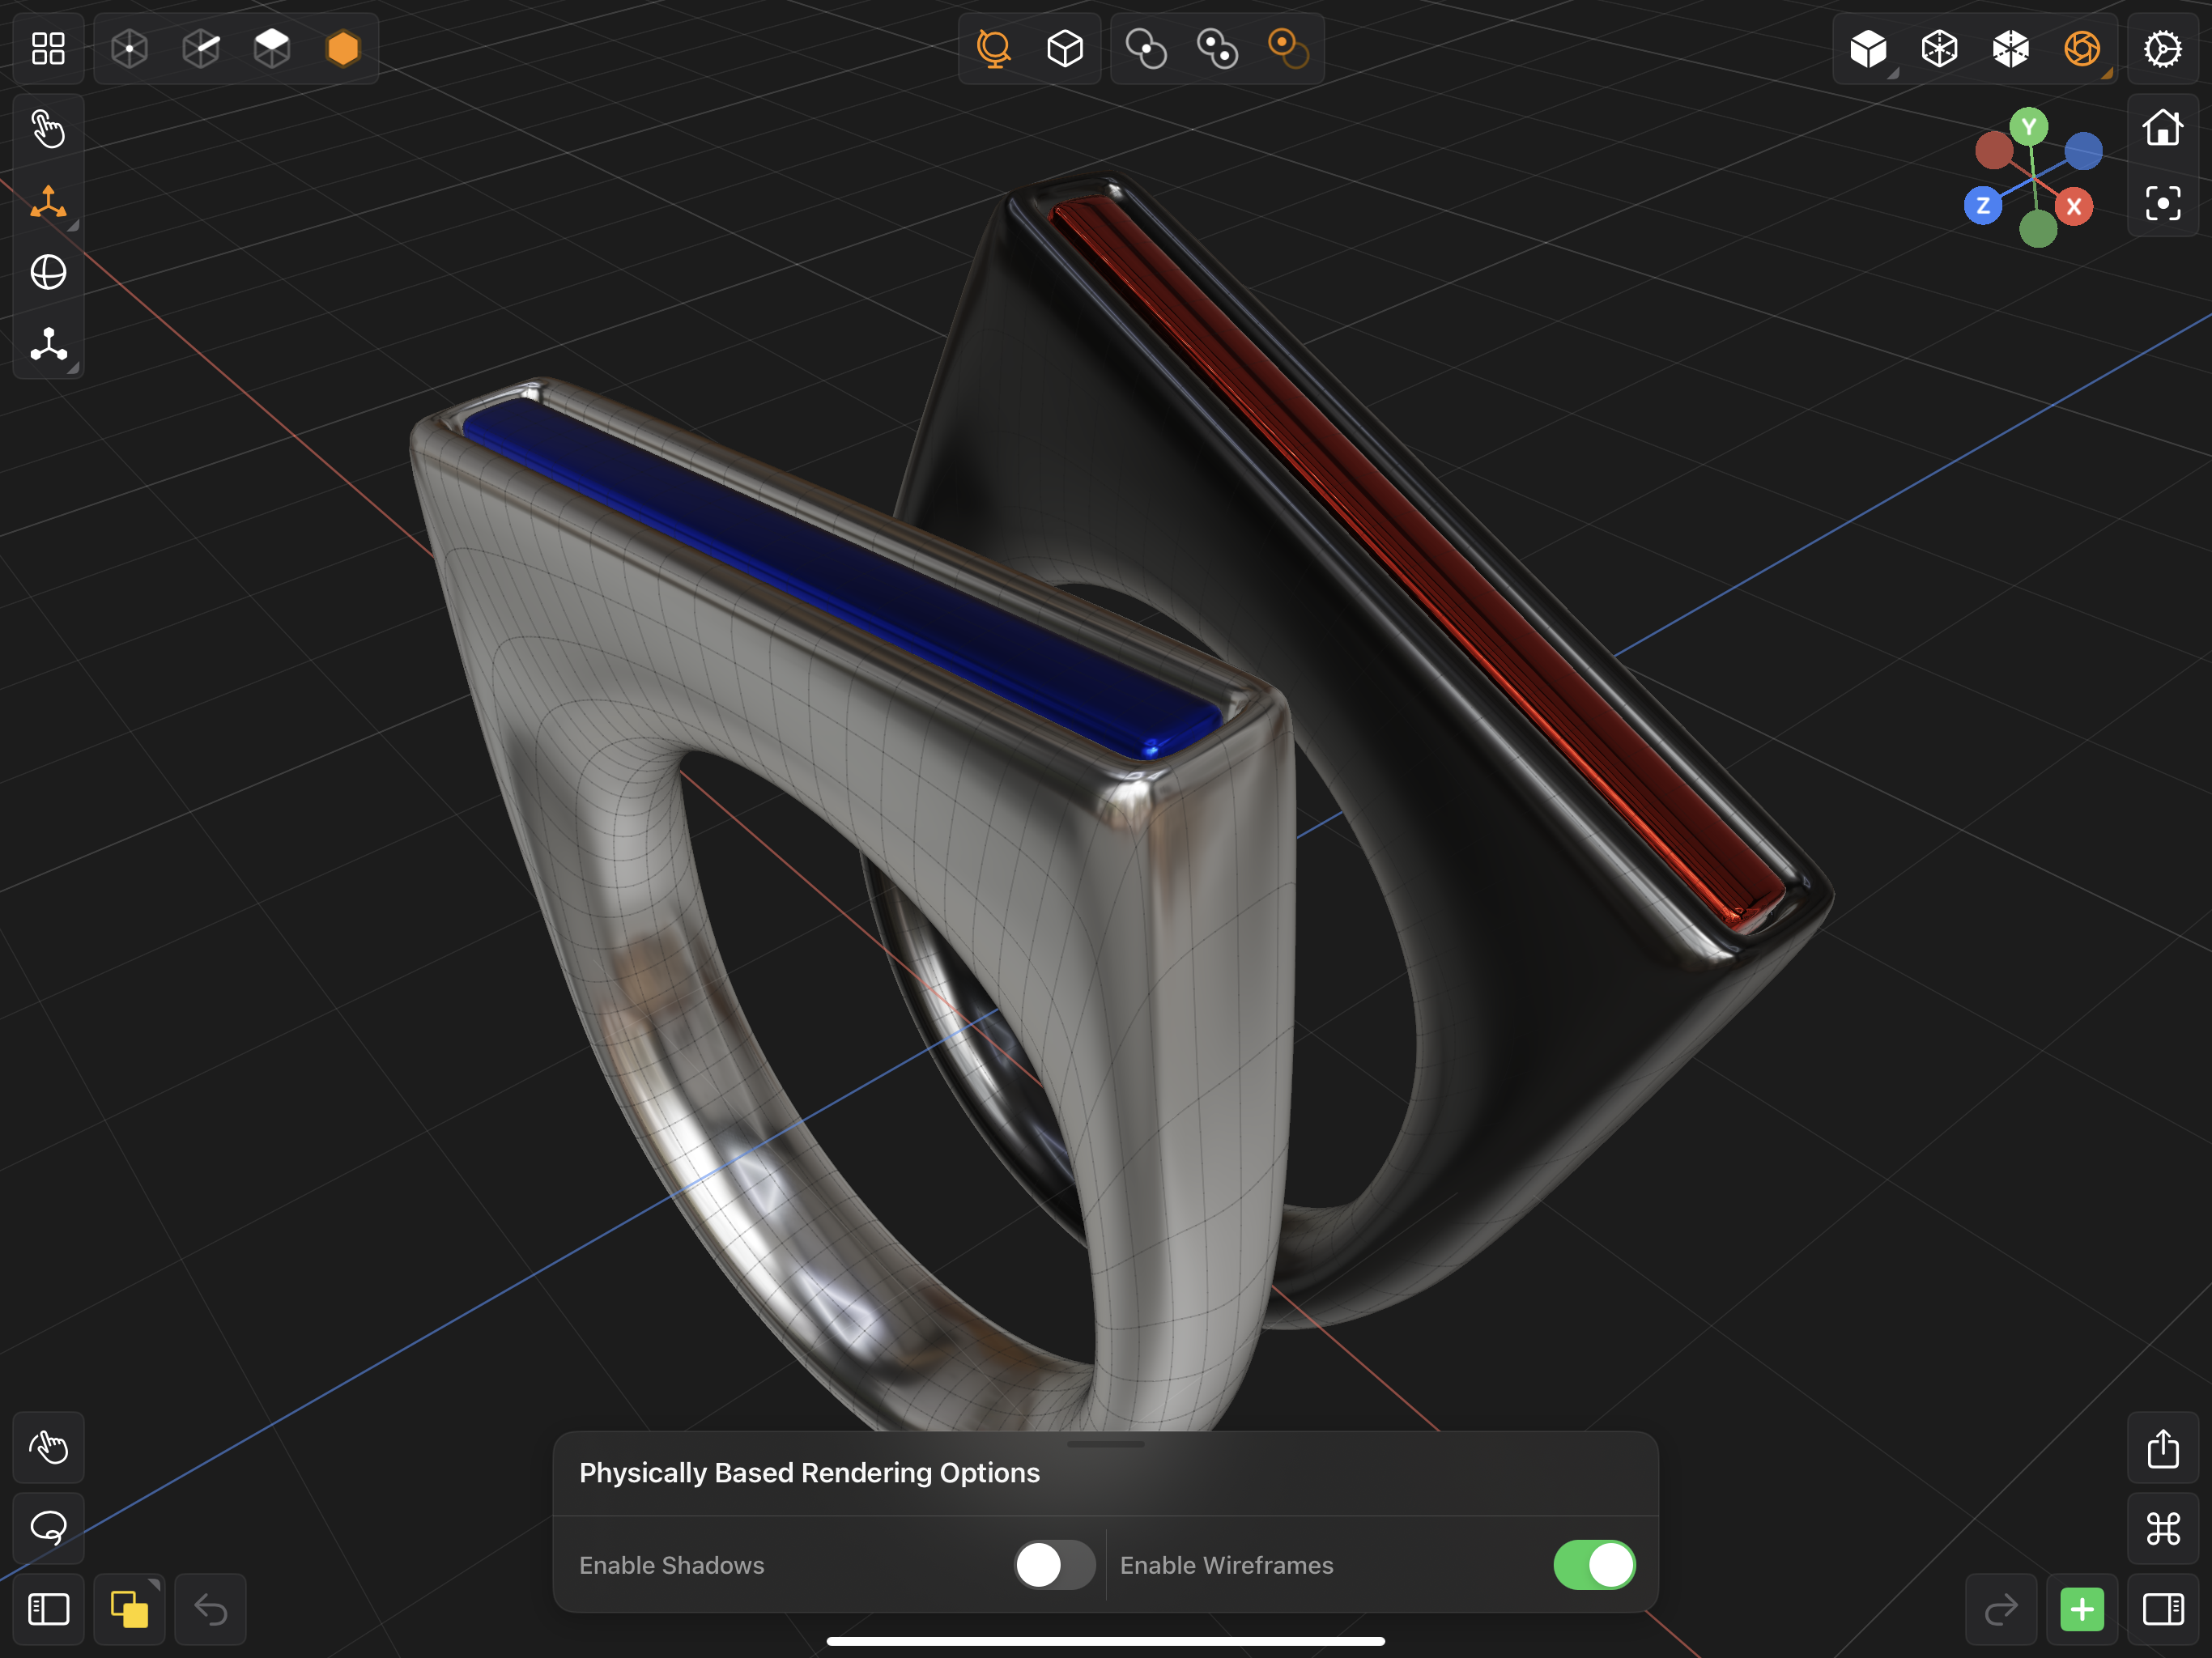This screenshot has width=2212, height=1658.
Task: Add a new object with green plus
Action: [x=2082, y=1609]
